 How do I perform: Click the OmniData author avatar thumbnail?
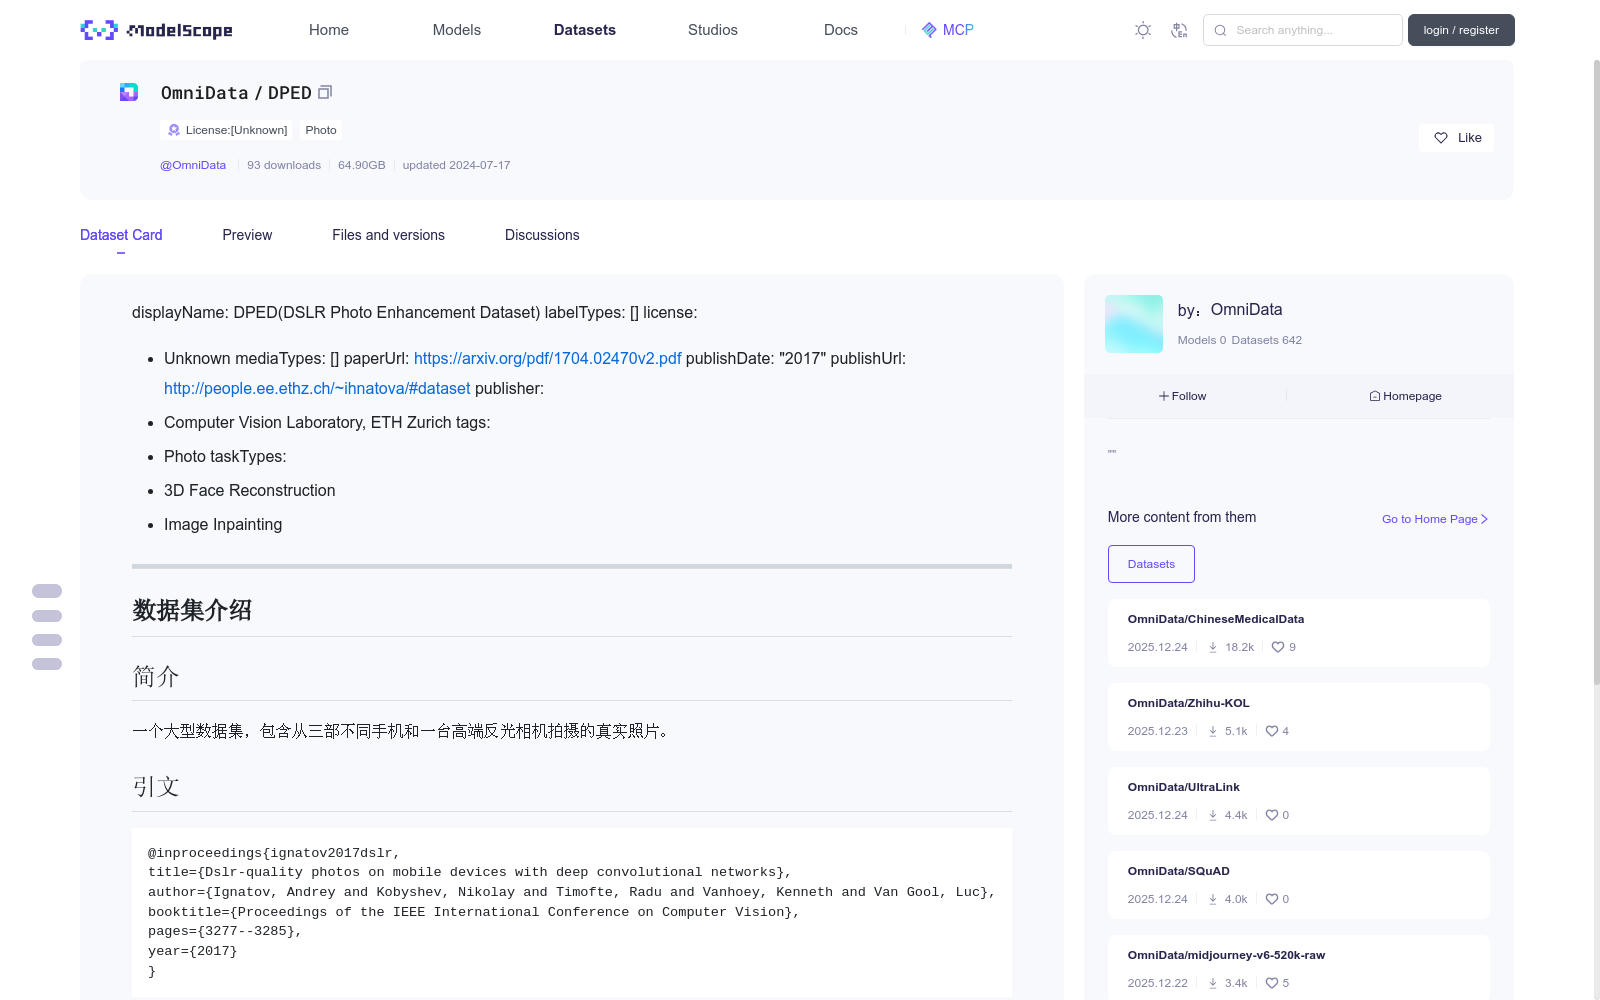pos(1134,324)
